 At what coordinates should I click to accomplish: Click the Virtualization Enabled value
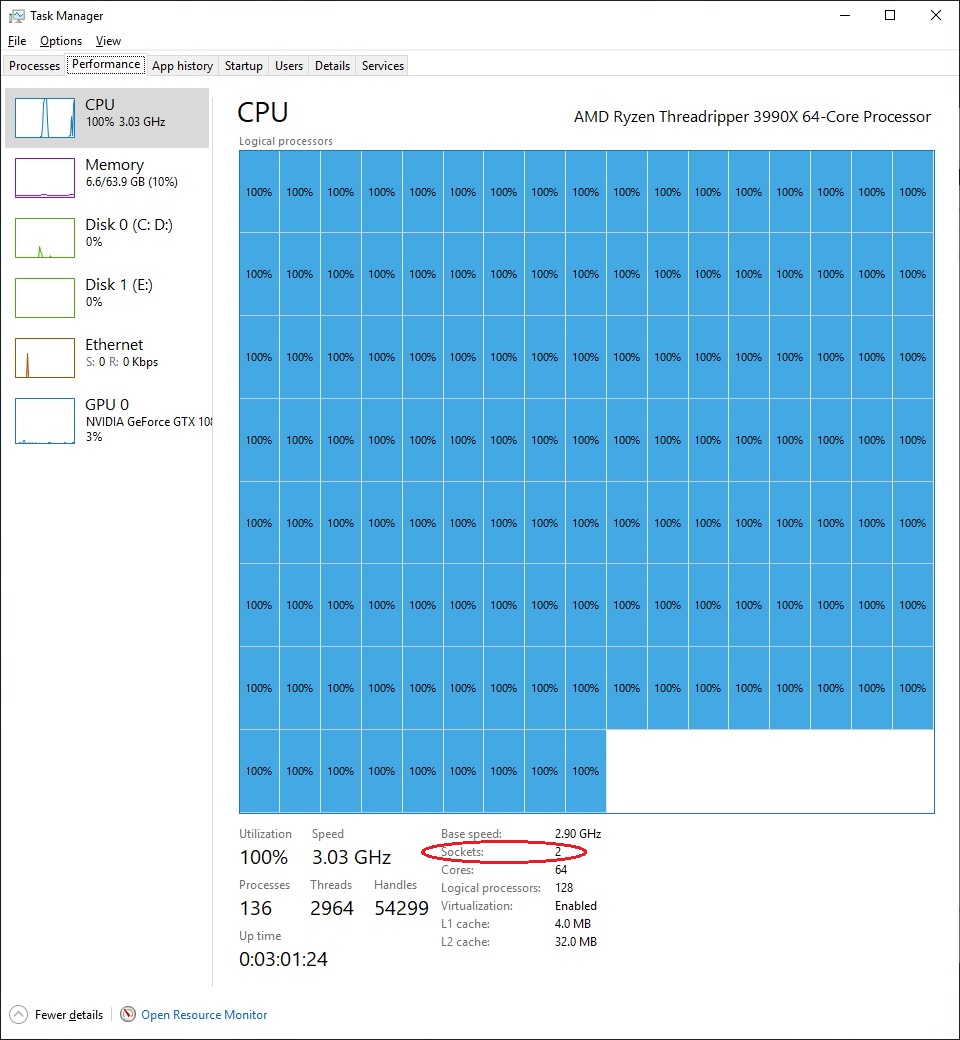[x=576, y=905]
